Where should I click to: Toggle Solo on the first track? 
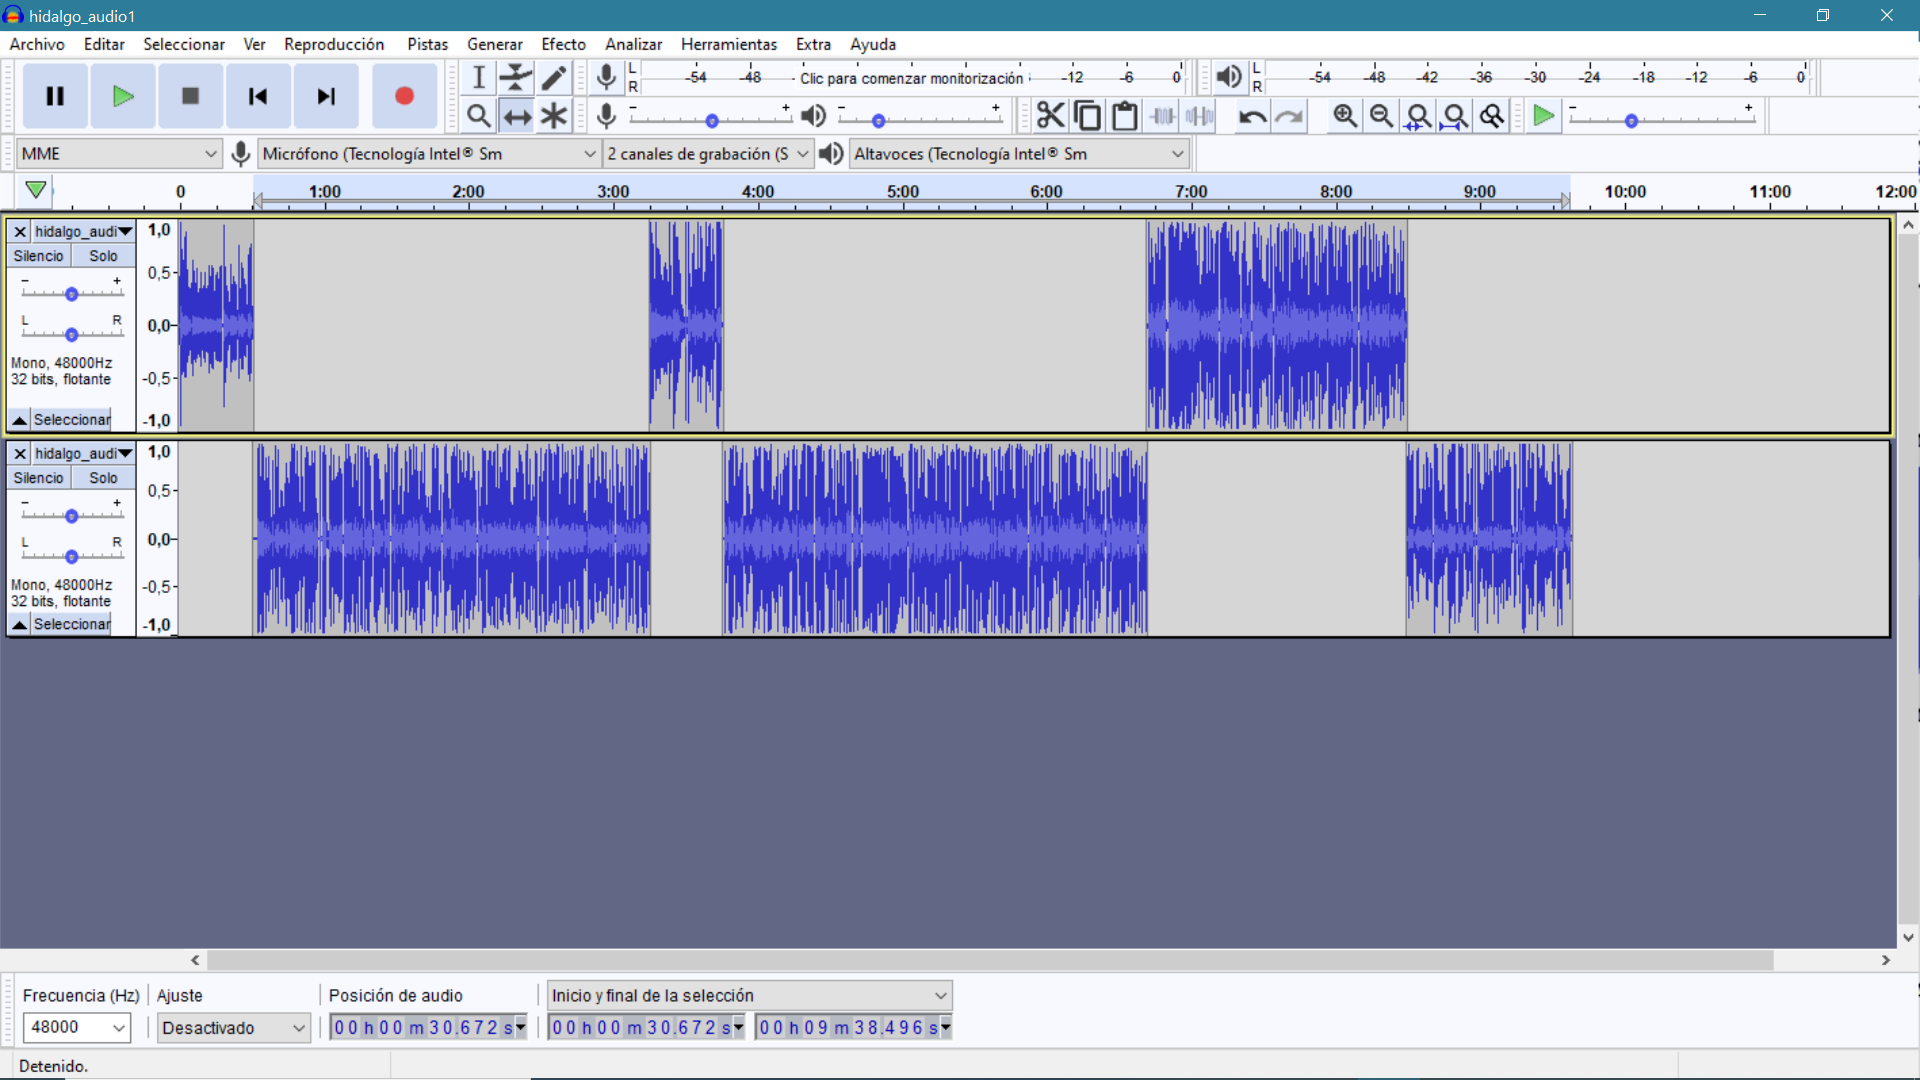coord(103,256)
